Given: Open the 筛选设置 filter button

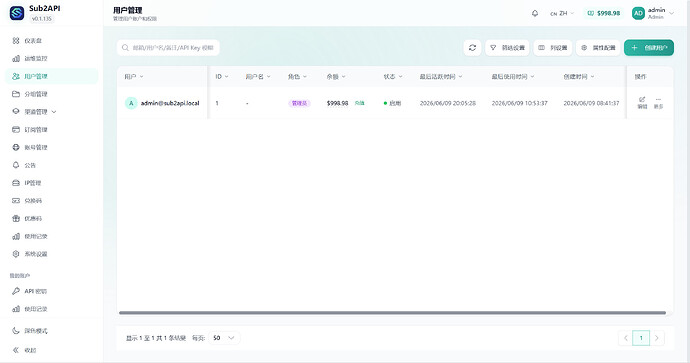Looking at the screenshot, I should (x=507, y=48).
